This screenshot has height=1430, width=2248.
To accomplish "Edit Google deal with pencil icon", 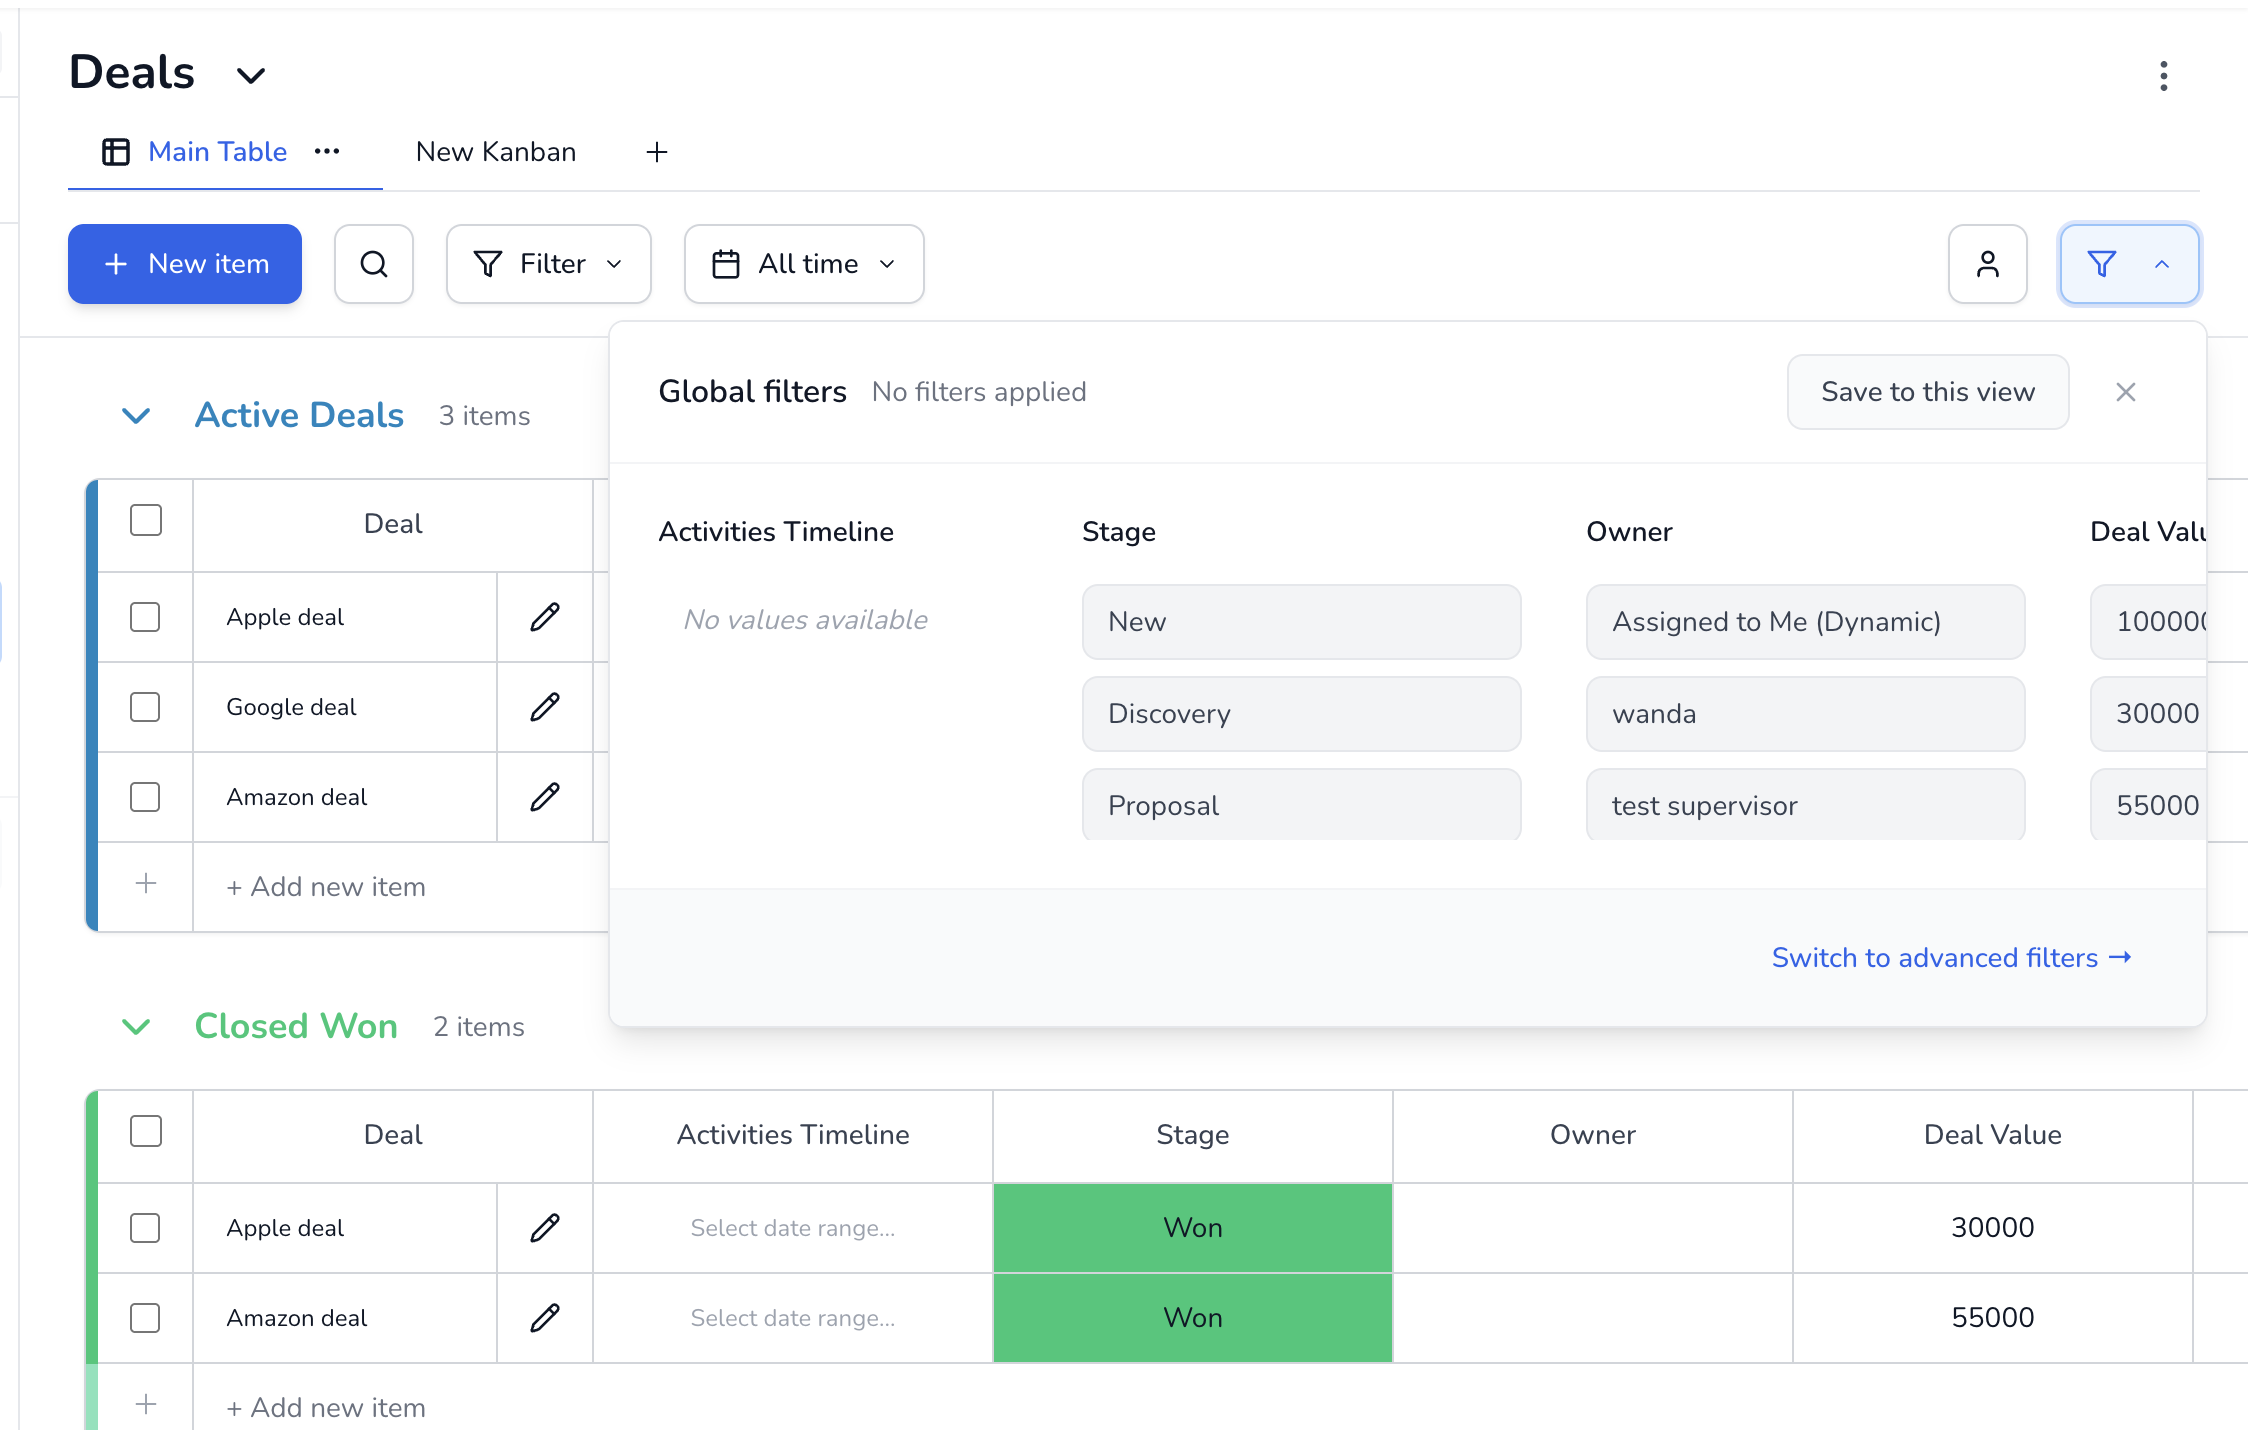I will click(545, 707).
